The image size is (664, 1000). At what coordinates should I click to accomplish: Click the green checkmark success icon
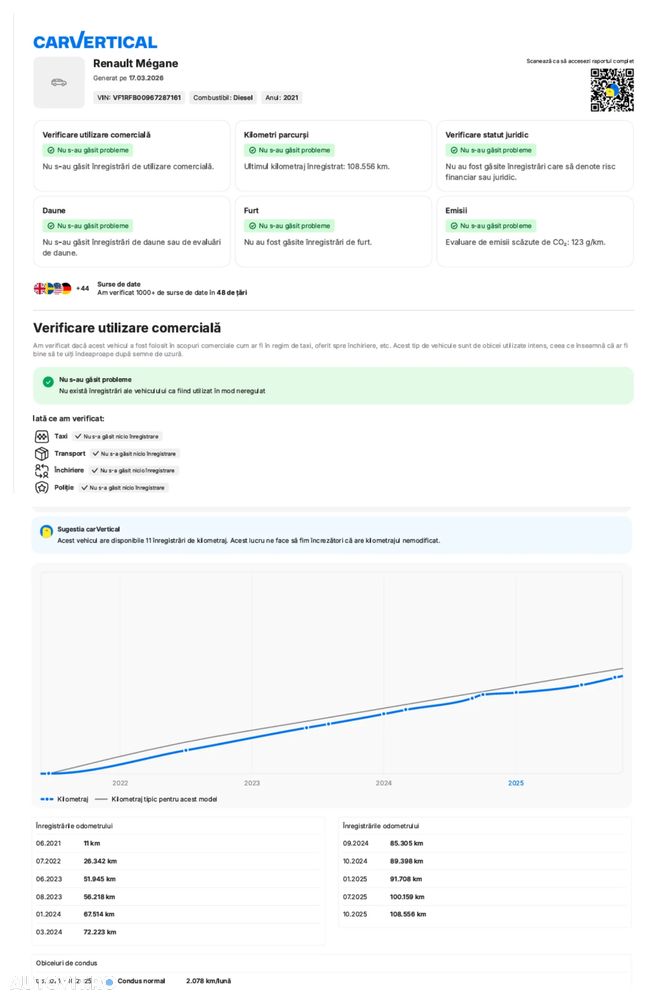tap(48, 381)
